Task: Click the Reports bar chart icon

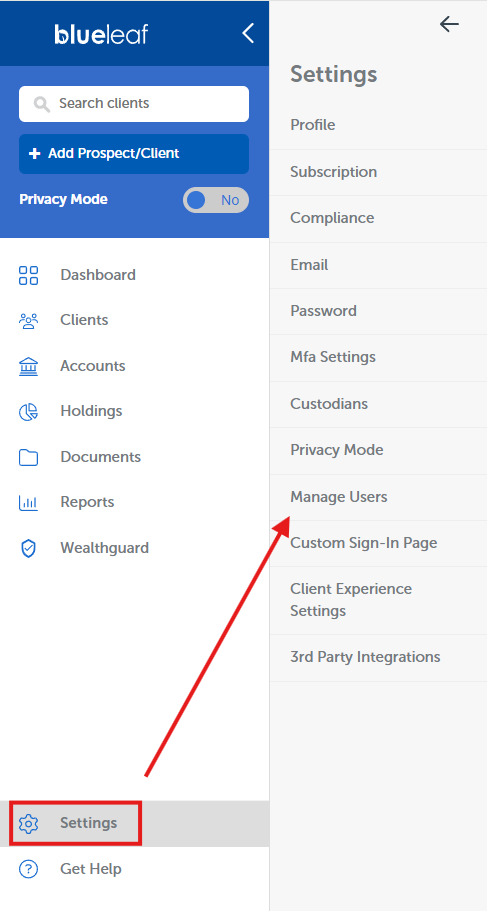Action: coord(28,503)
